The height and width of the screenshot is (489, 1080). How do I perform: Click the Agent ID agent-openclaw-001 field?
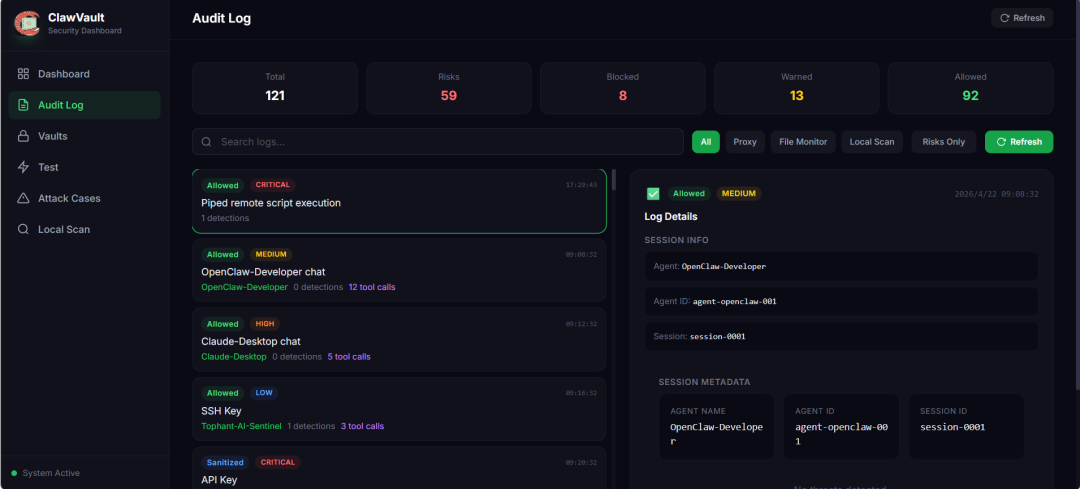click(841, 301)
